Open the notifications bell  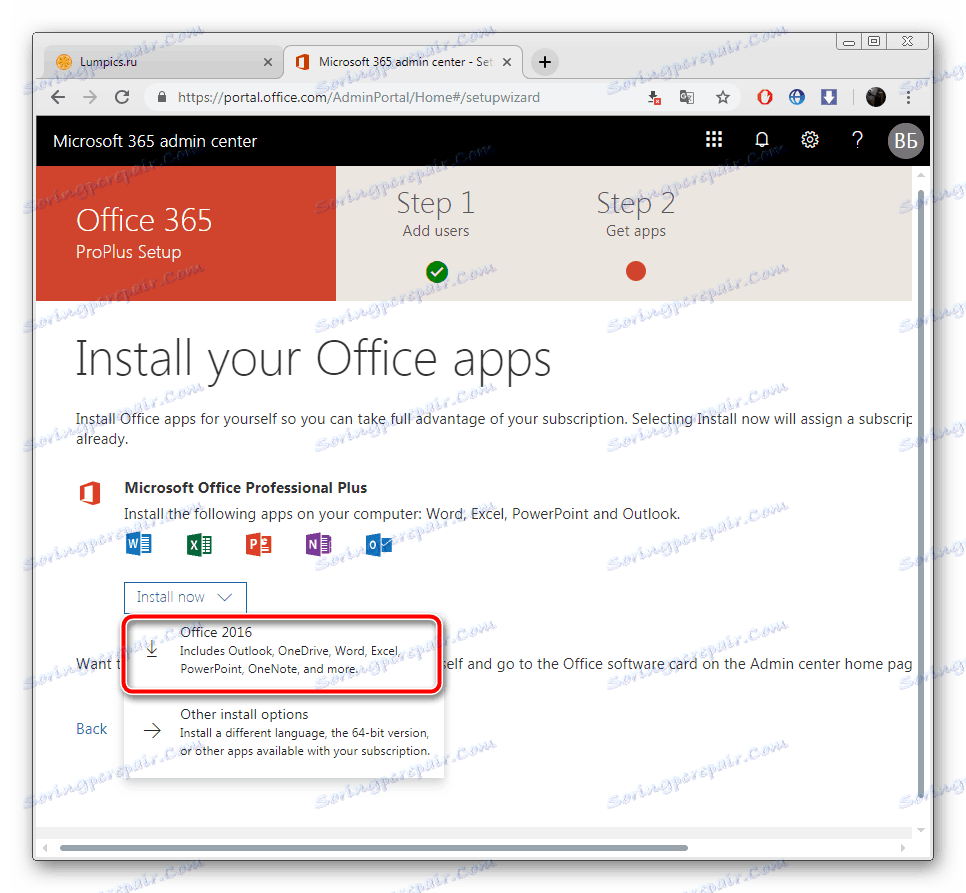point(761,140)
